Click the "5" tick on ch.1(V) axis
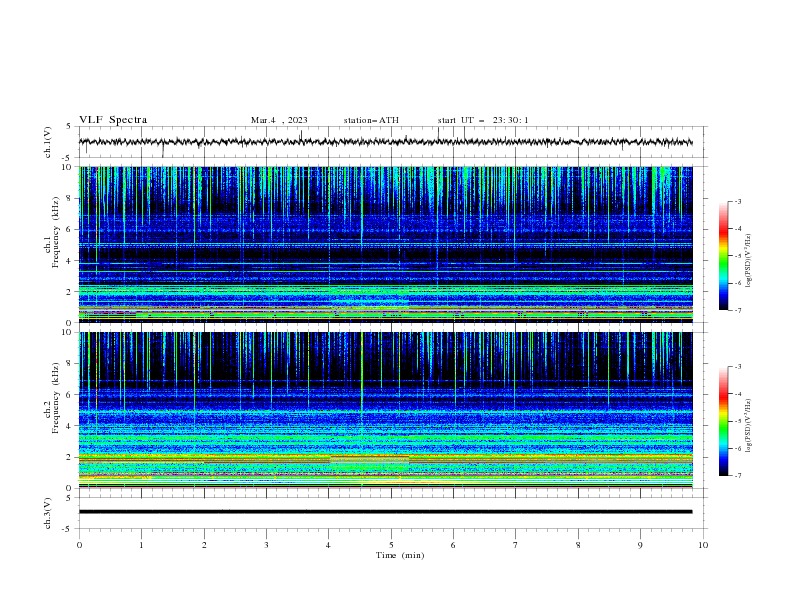Viewport: 792px width, 612px height. click(68, 127)
